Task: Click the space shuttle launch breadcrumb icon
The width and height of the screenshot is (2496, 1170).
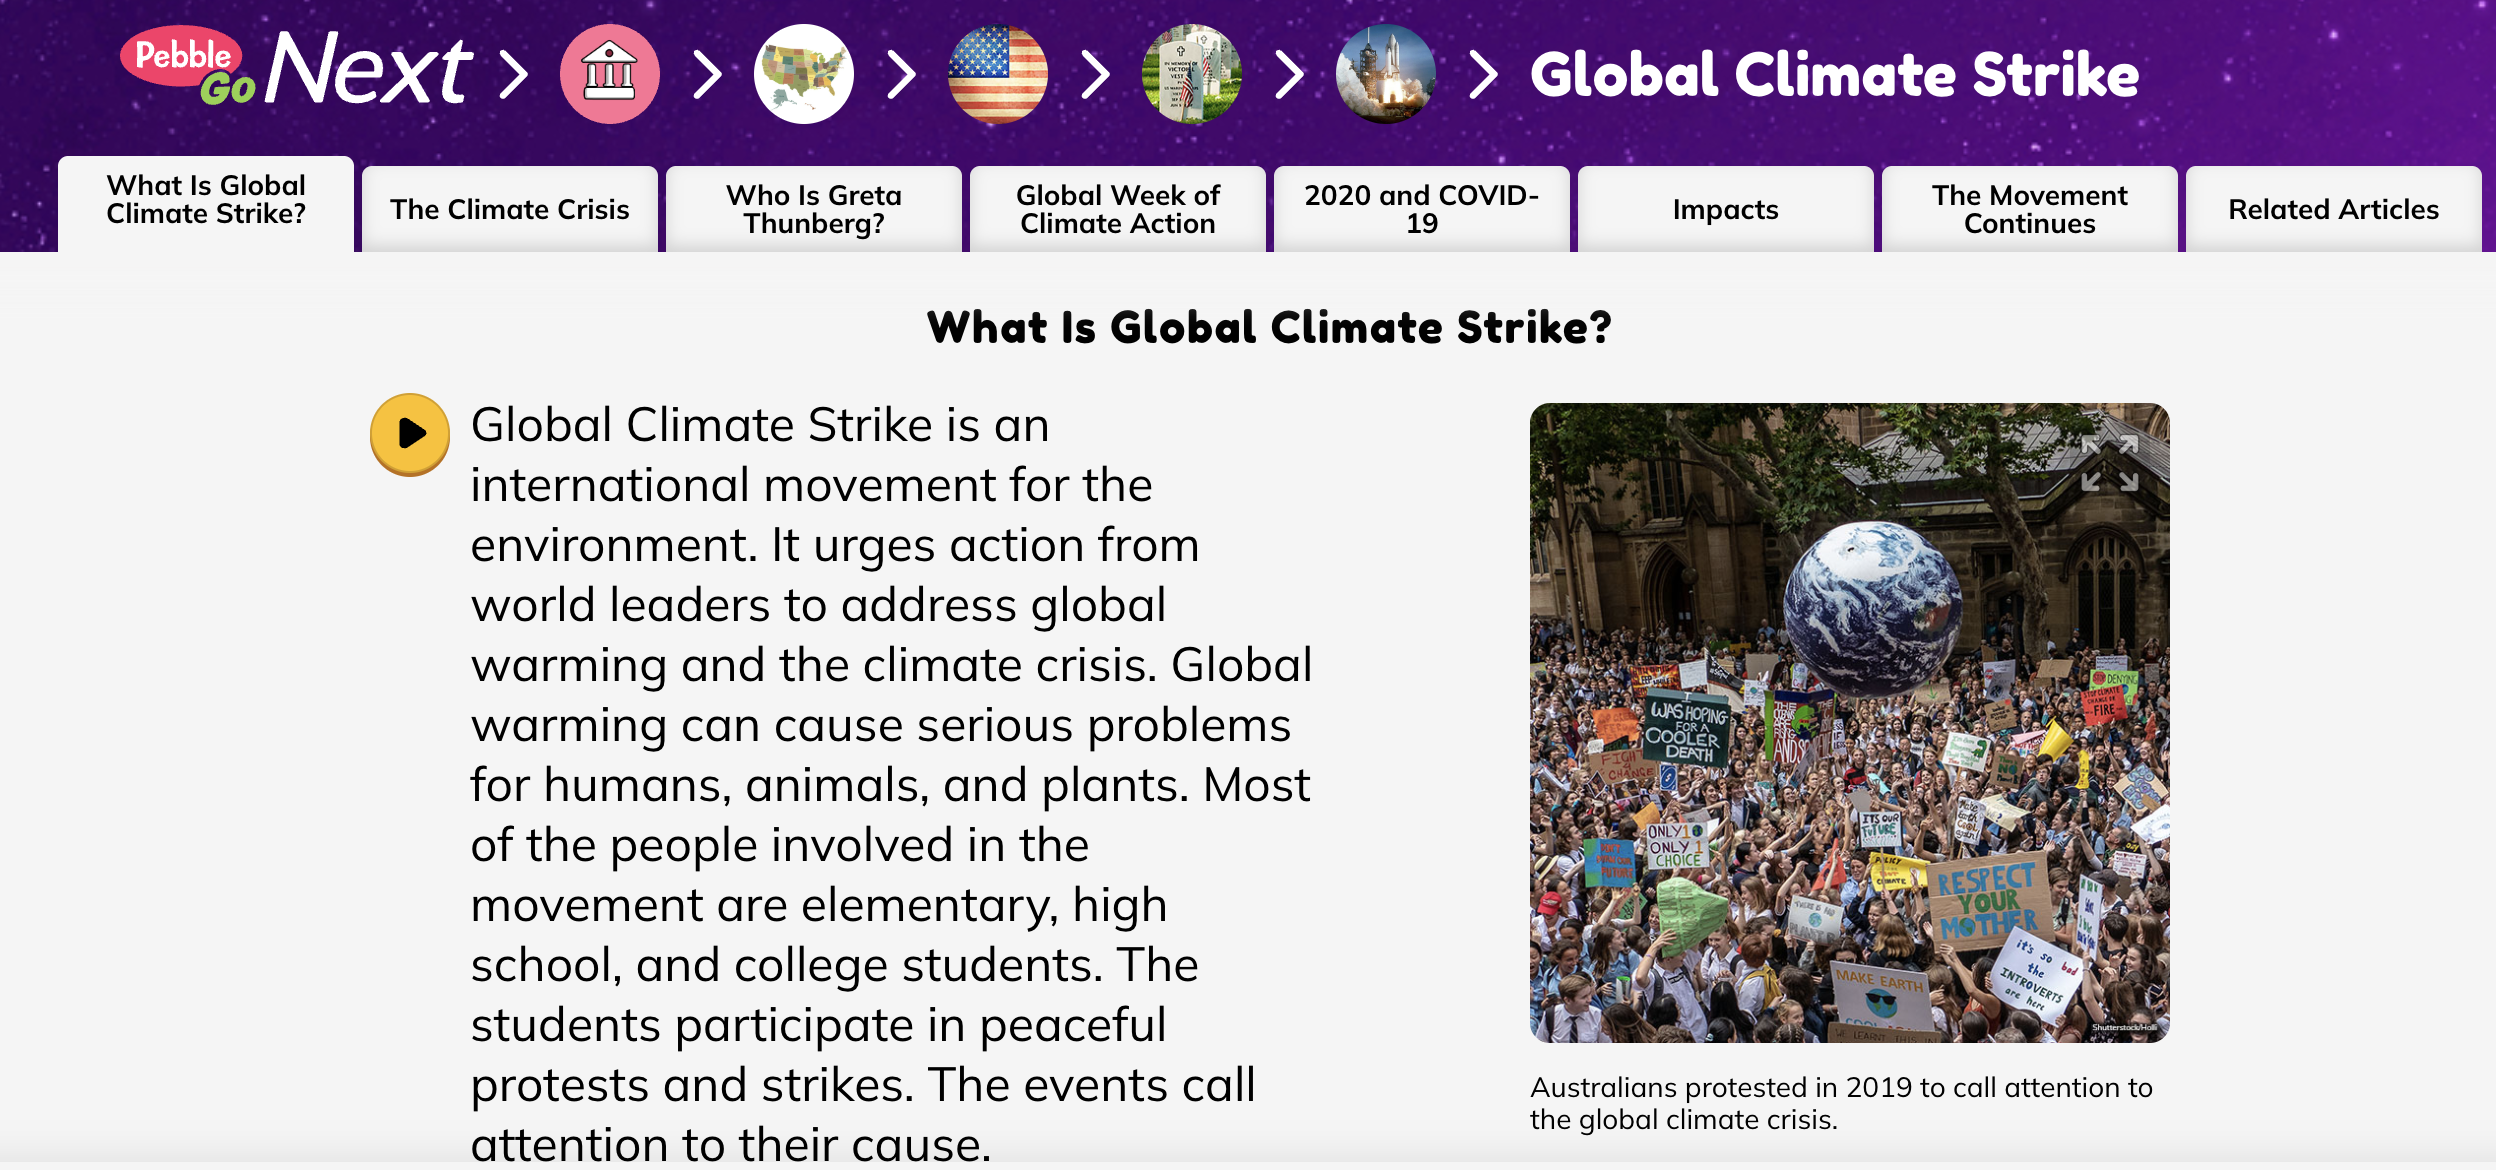Action: (x=1385, y=74)
